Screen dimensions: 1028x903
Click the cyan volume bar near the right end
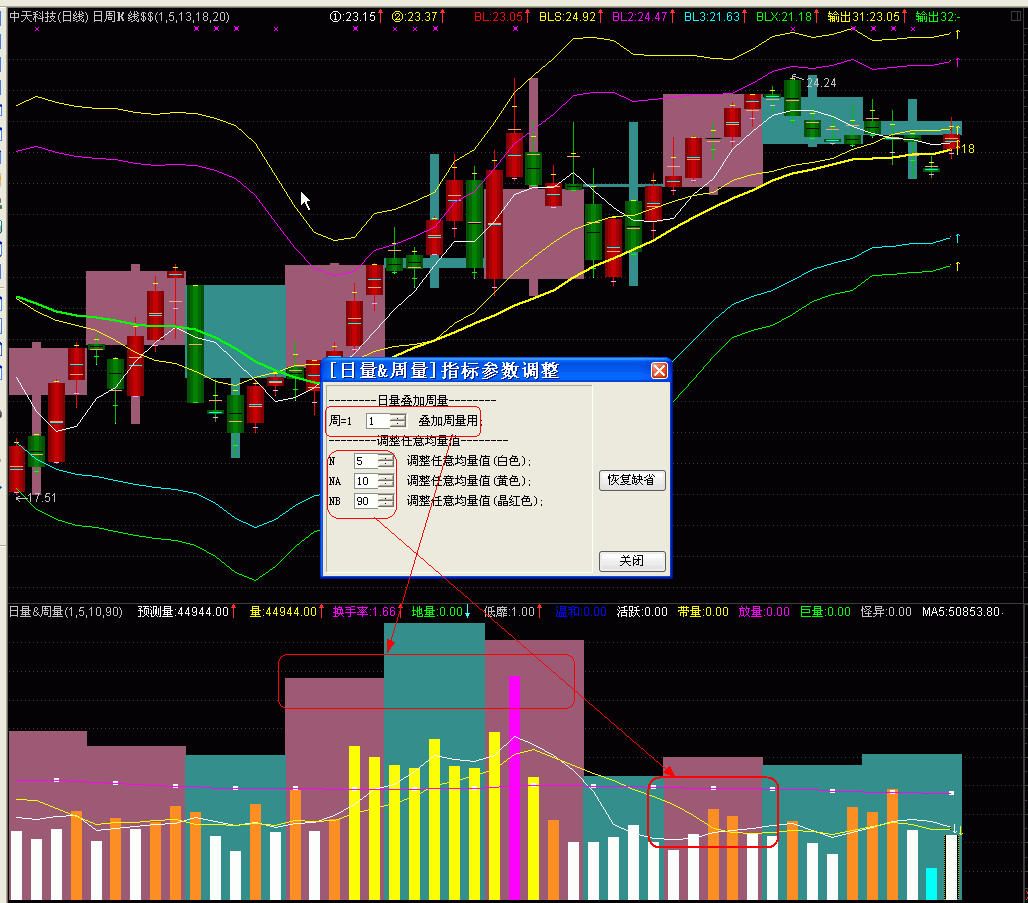point(931,883)
